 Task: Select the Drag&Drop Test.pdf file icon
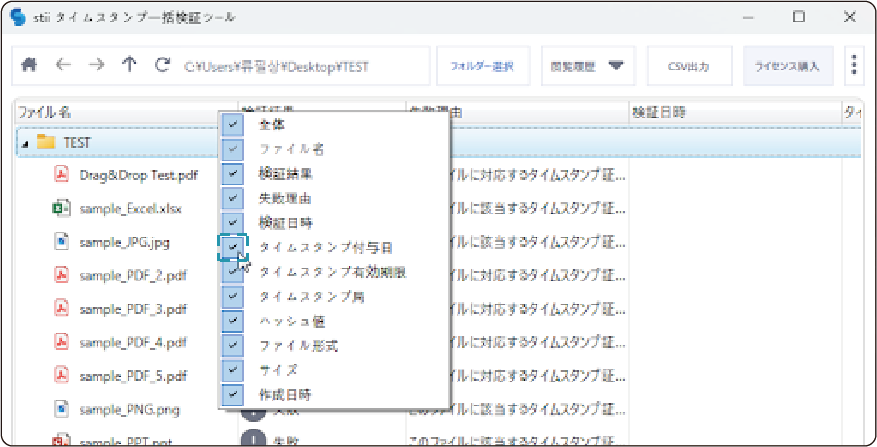click(60, 175)
